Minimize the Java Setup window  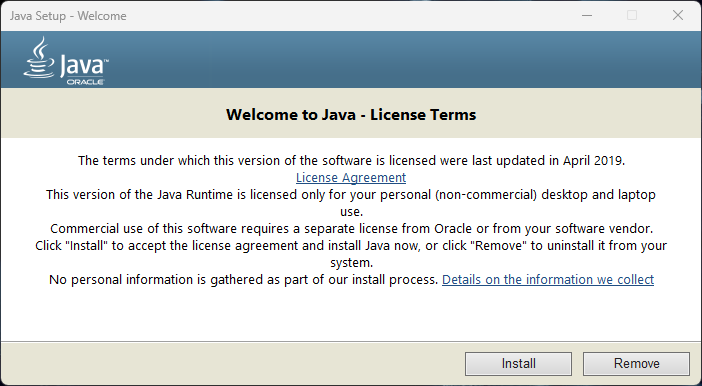[x=587, y=15]
